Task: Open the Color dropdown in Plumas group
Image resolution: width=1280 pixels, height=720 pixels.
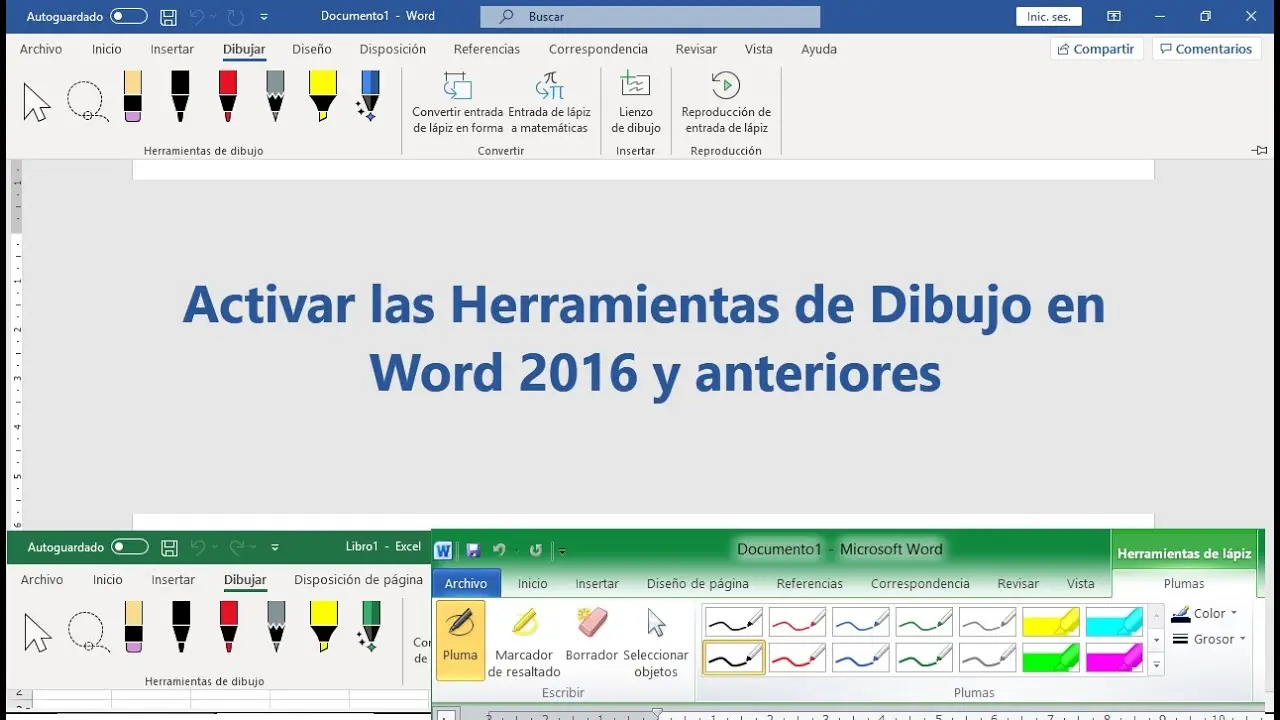Action: [1205, 613]
